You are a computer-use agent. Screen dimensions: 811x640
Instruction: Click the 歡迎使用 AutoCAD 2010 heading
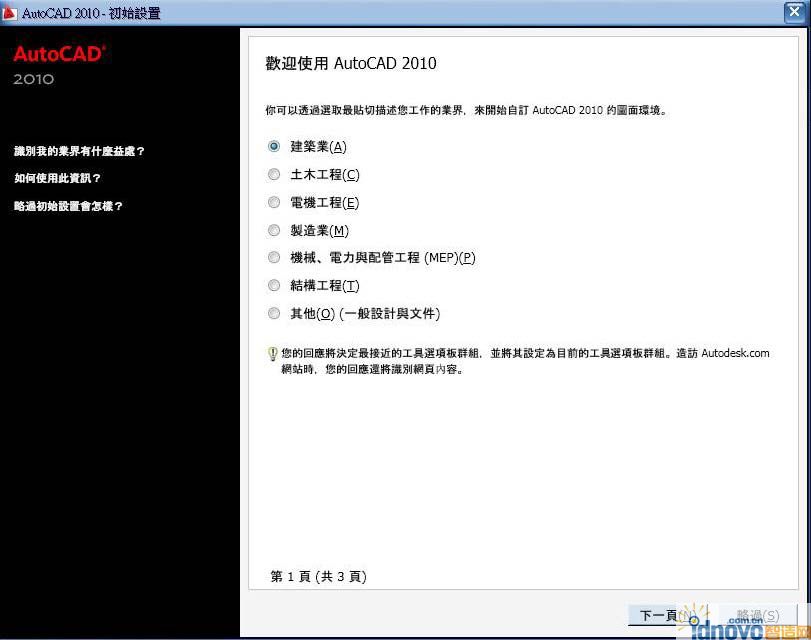[x=350, y=64]
